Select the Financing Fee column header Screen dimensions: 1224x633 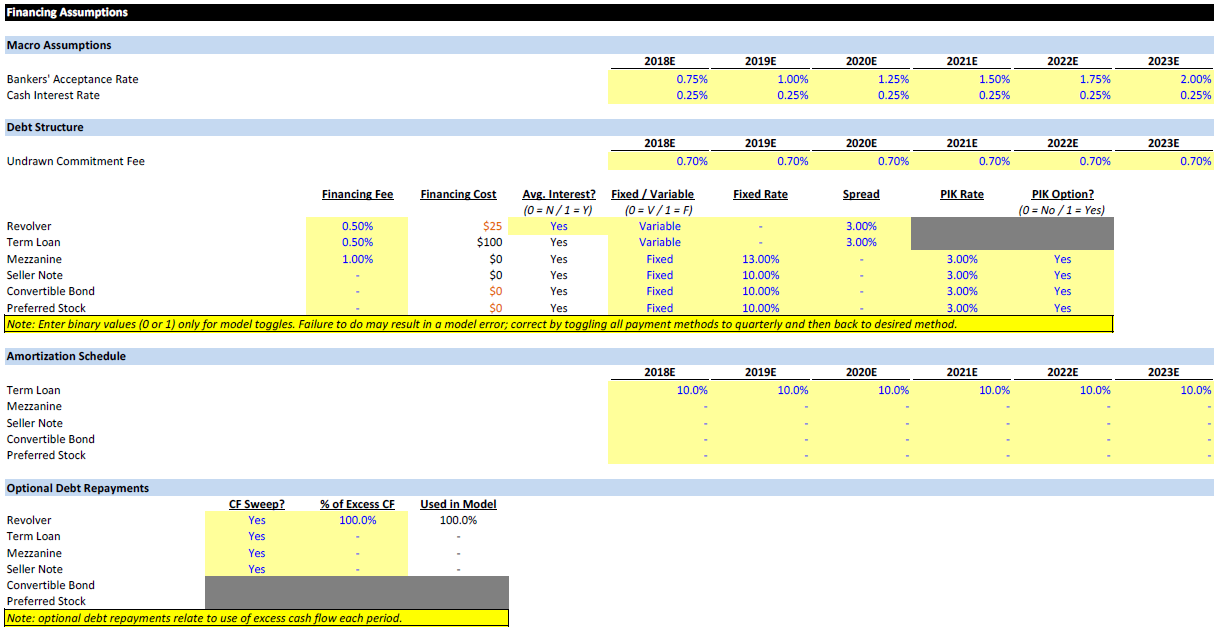[357, 194]
